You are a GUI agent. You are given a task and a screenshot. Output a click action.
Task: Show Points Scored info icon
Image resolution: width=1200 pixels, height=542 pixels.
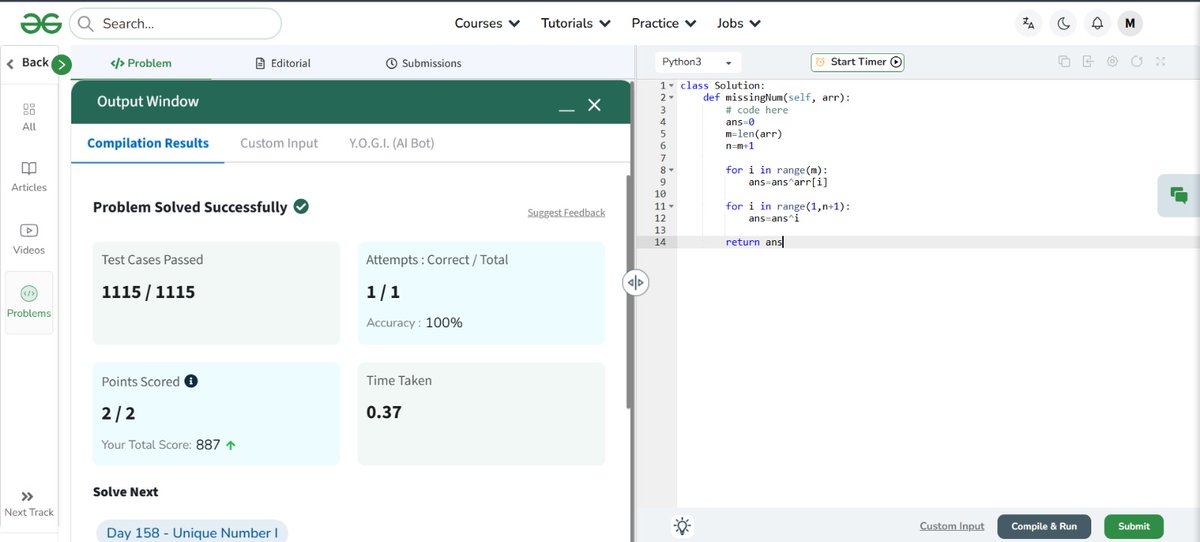click(191, 381)
